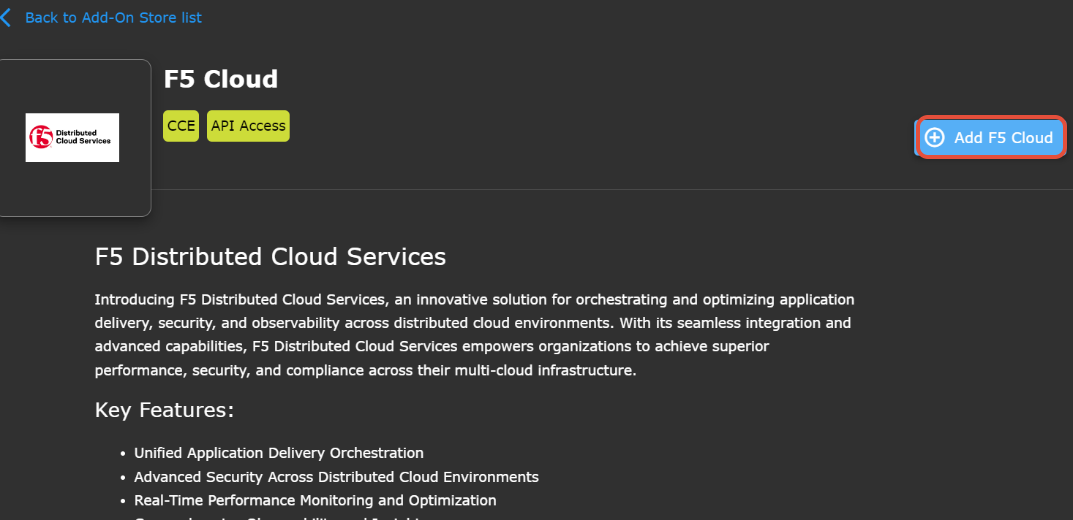
Task: Select the CCE tag badge
Action: pos(181,126)
